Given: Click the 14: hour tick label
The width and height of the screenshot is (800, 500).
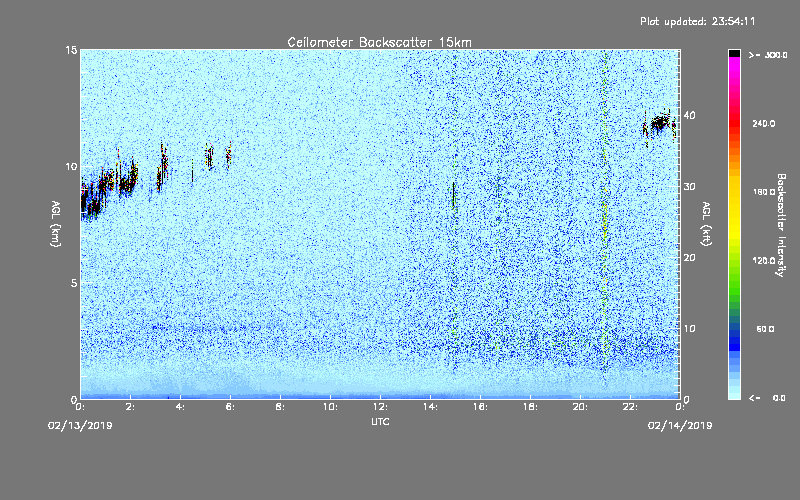Looking at the screenshot, I should [x=431, y=407].
